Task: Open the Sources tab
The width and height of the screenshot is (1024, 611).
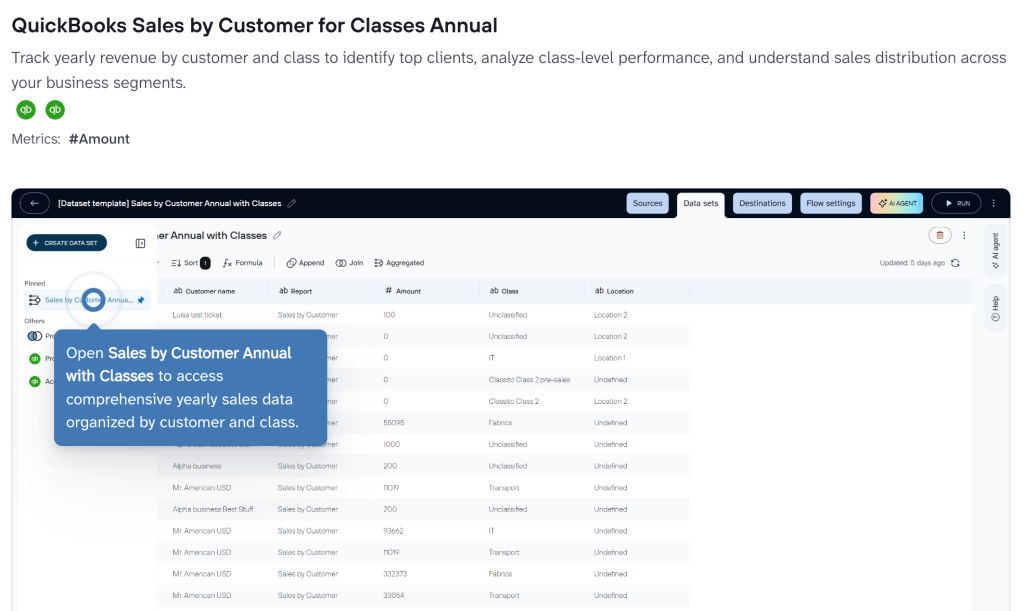Action: click(647, 203)
